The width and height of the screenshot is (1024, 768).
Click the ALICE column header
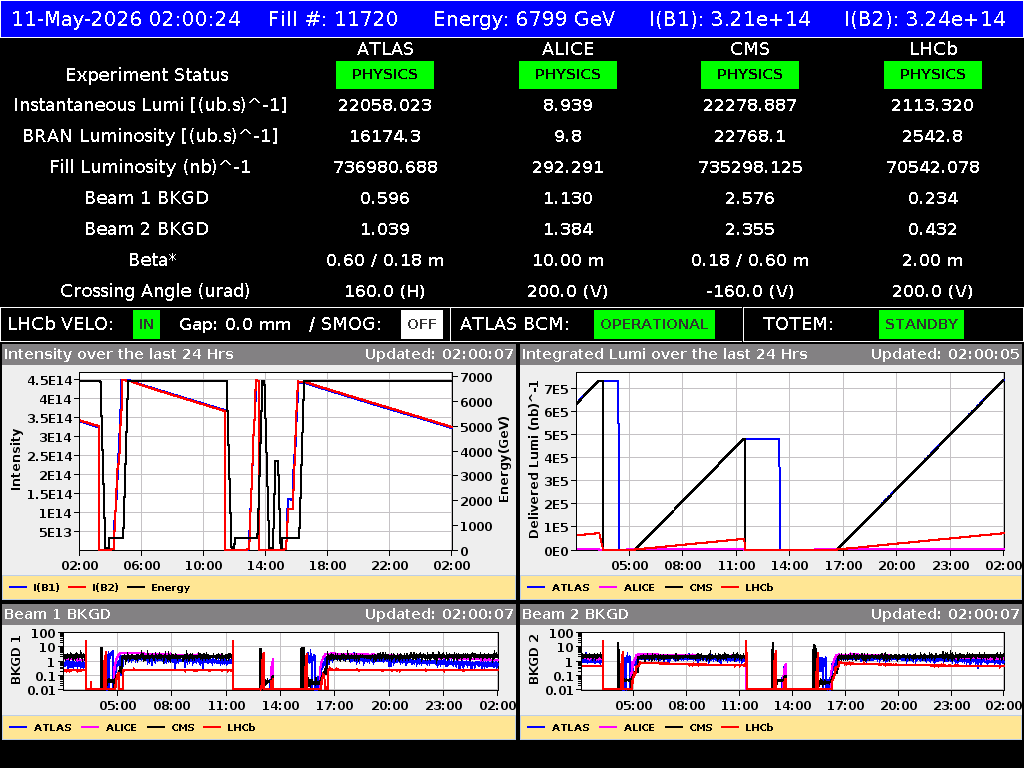click(568, 49)
